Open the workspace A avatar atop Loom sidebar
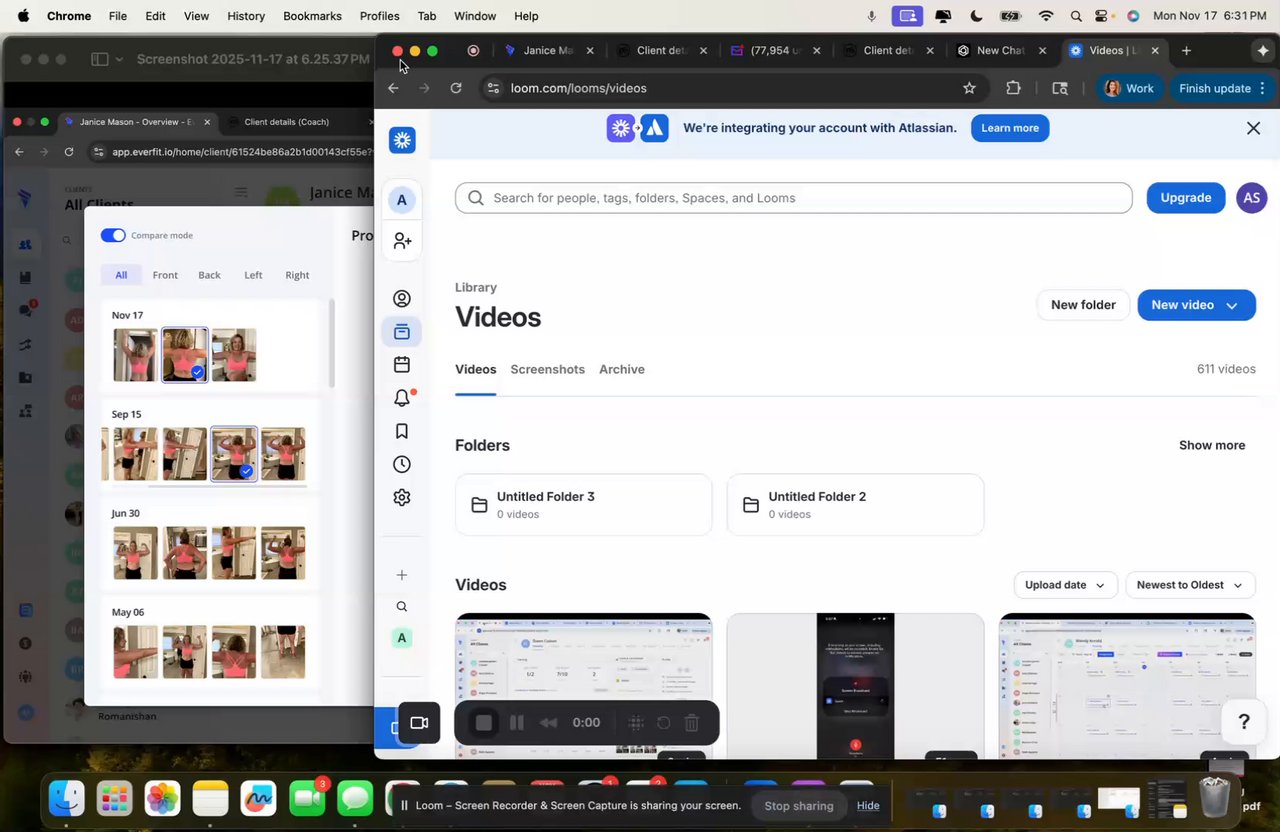1280x832 pixels. 402,200
